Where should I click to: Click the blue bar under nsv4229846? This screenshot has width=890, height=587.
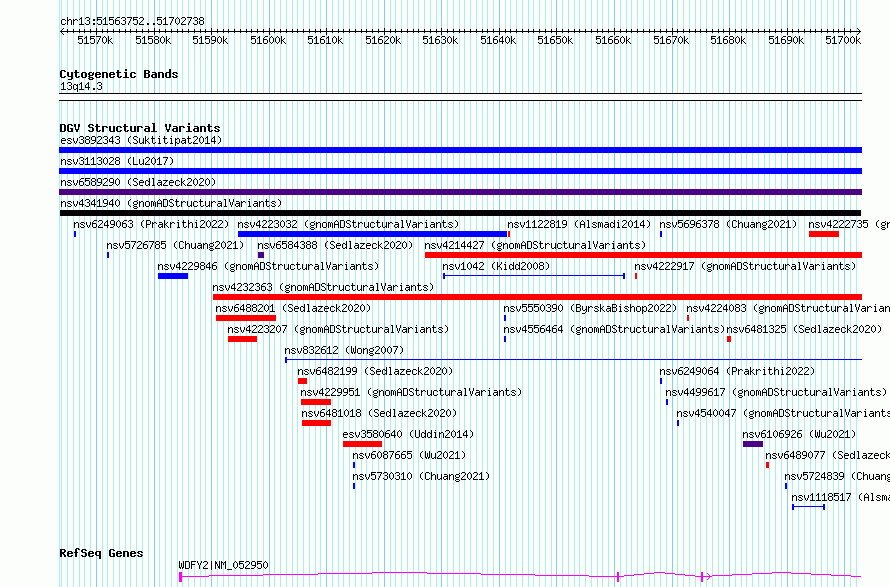click(x=173, y=276)
